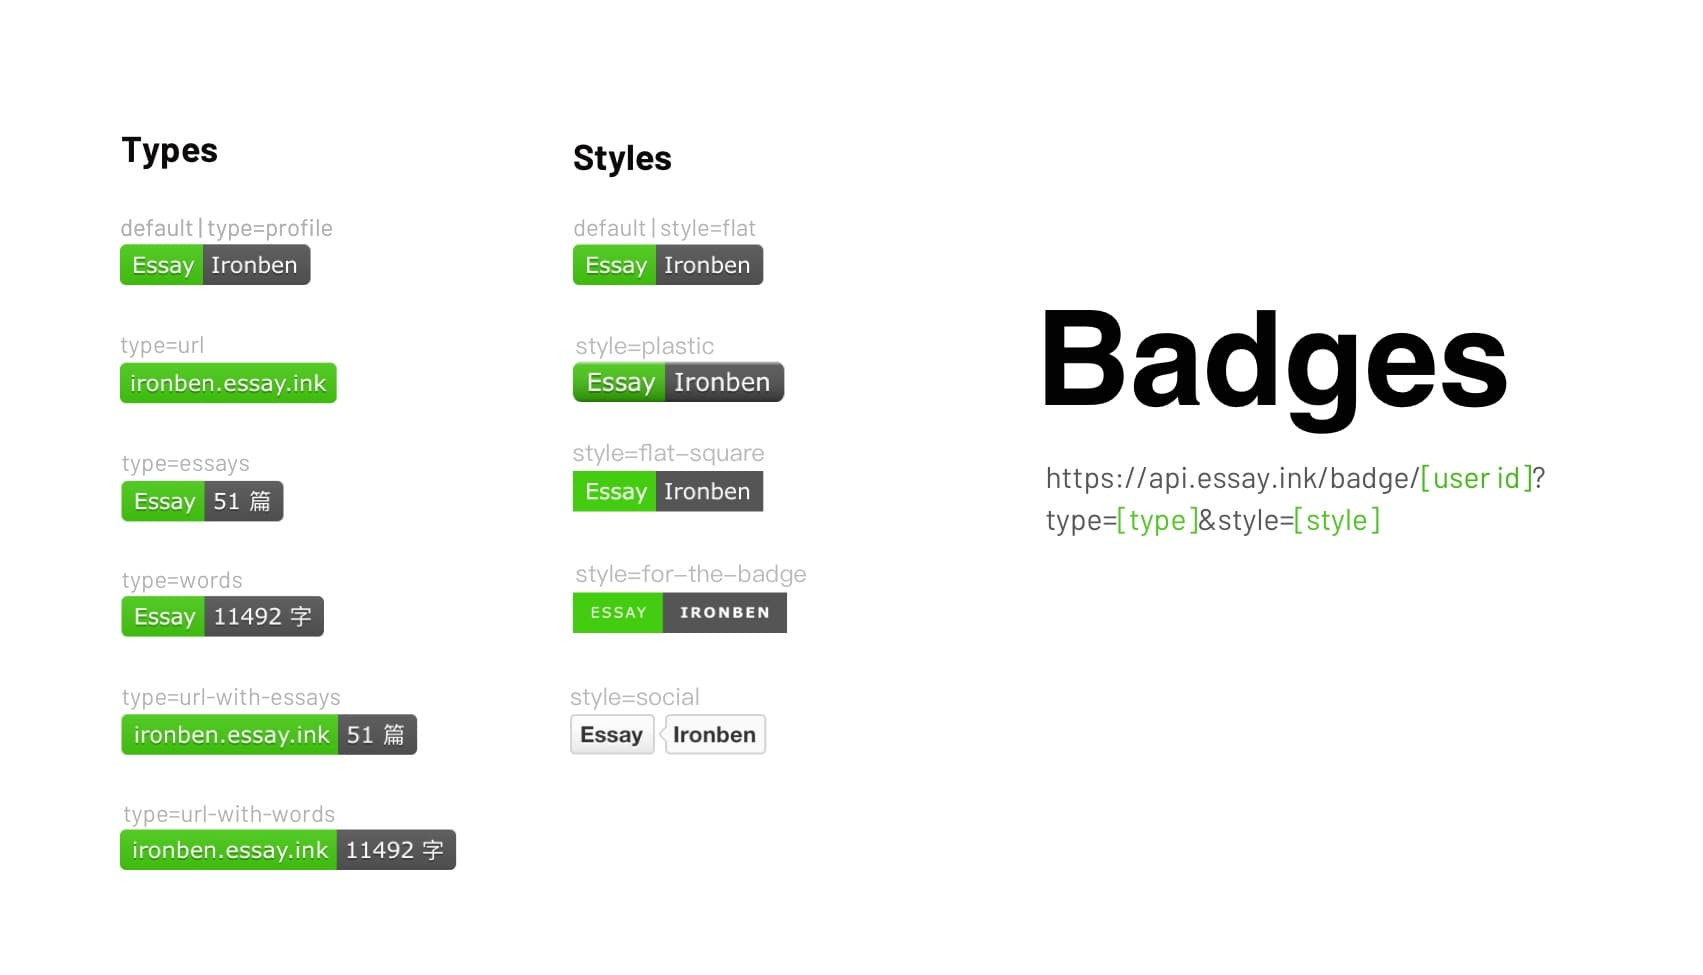Click the type=url-with-essays label text
1703x975 pixels.
point(231,697)
